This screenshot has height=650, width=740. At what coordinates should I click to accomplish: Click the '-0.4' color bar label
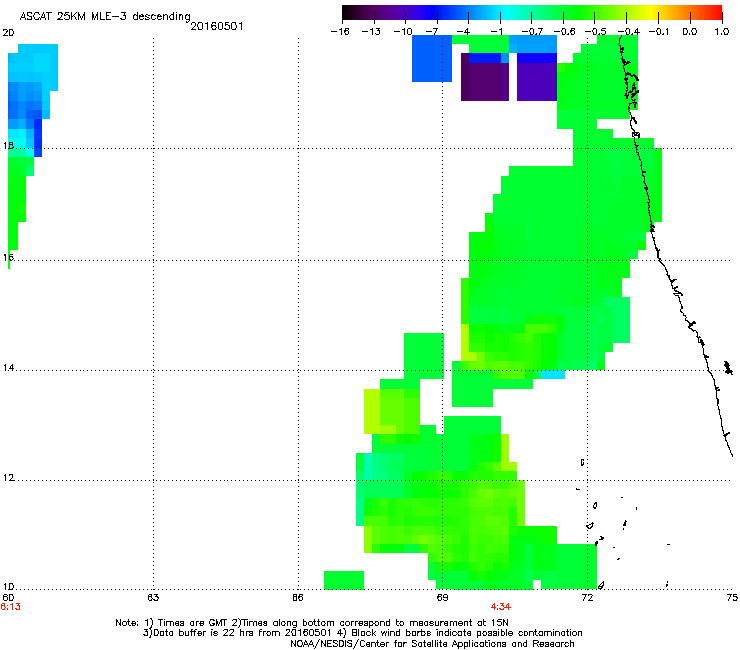click(628, 32)
